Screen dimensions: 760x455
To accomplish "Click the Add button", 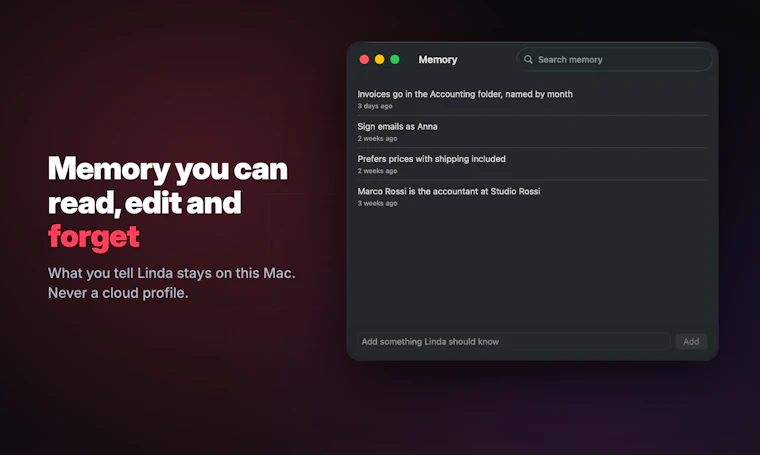I will click(691, 342).
